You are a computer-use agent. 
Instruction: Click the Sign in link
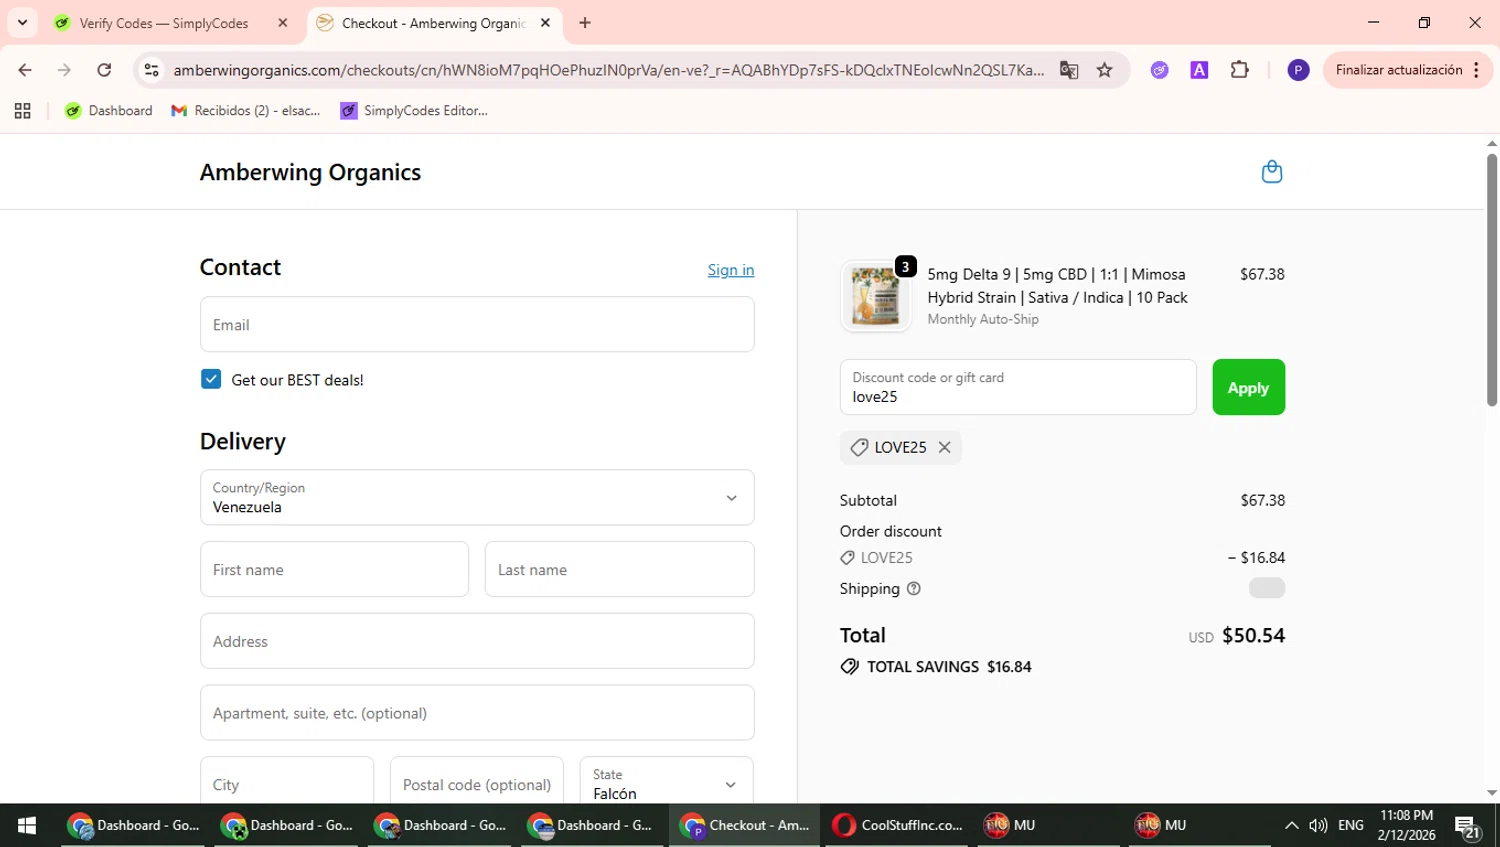pos(731,270)
